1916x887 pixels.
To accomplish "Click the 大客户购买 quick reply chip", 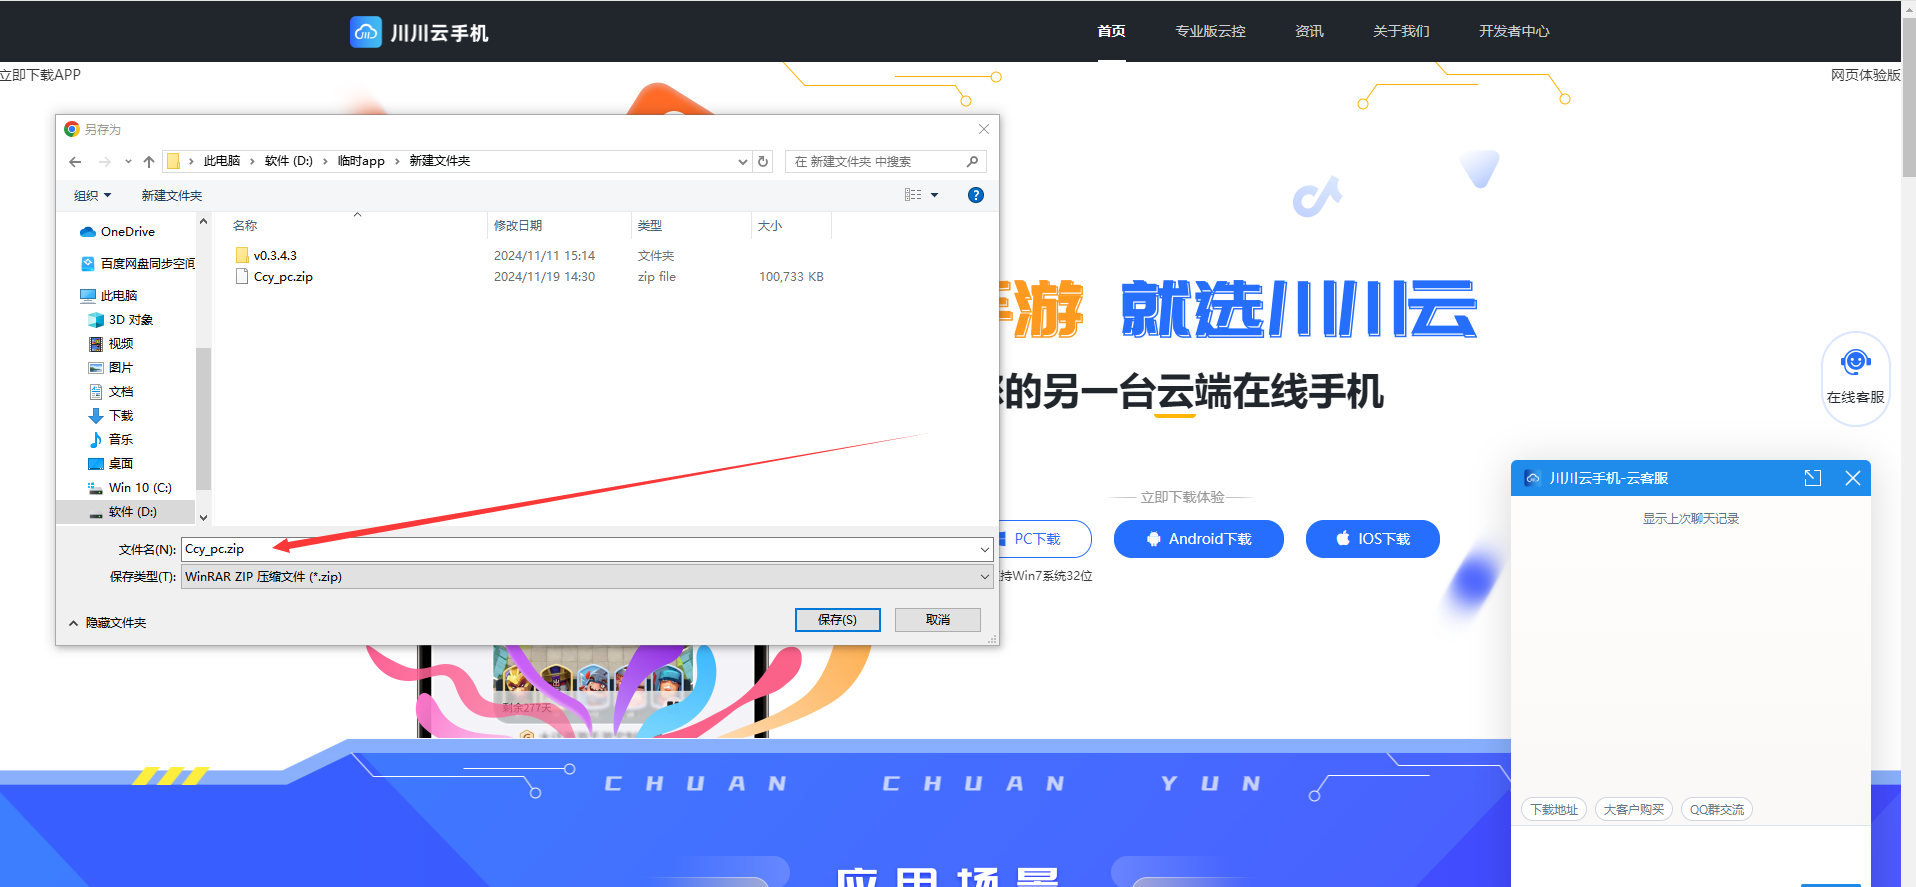I will pos(1634,809).
